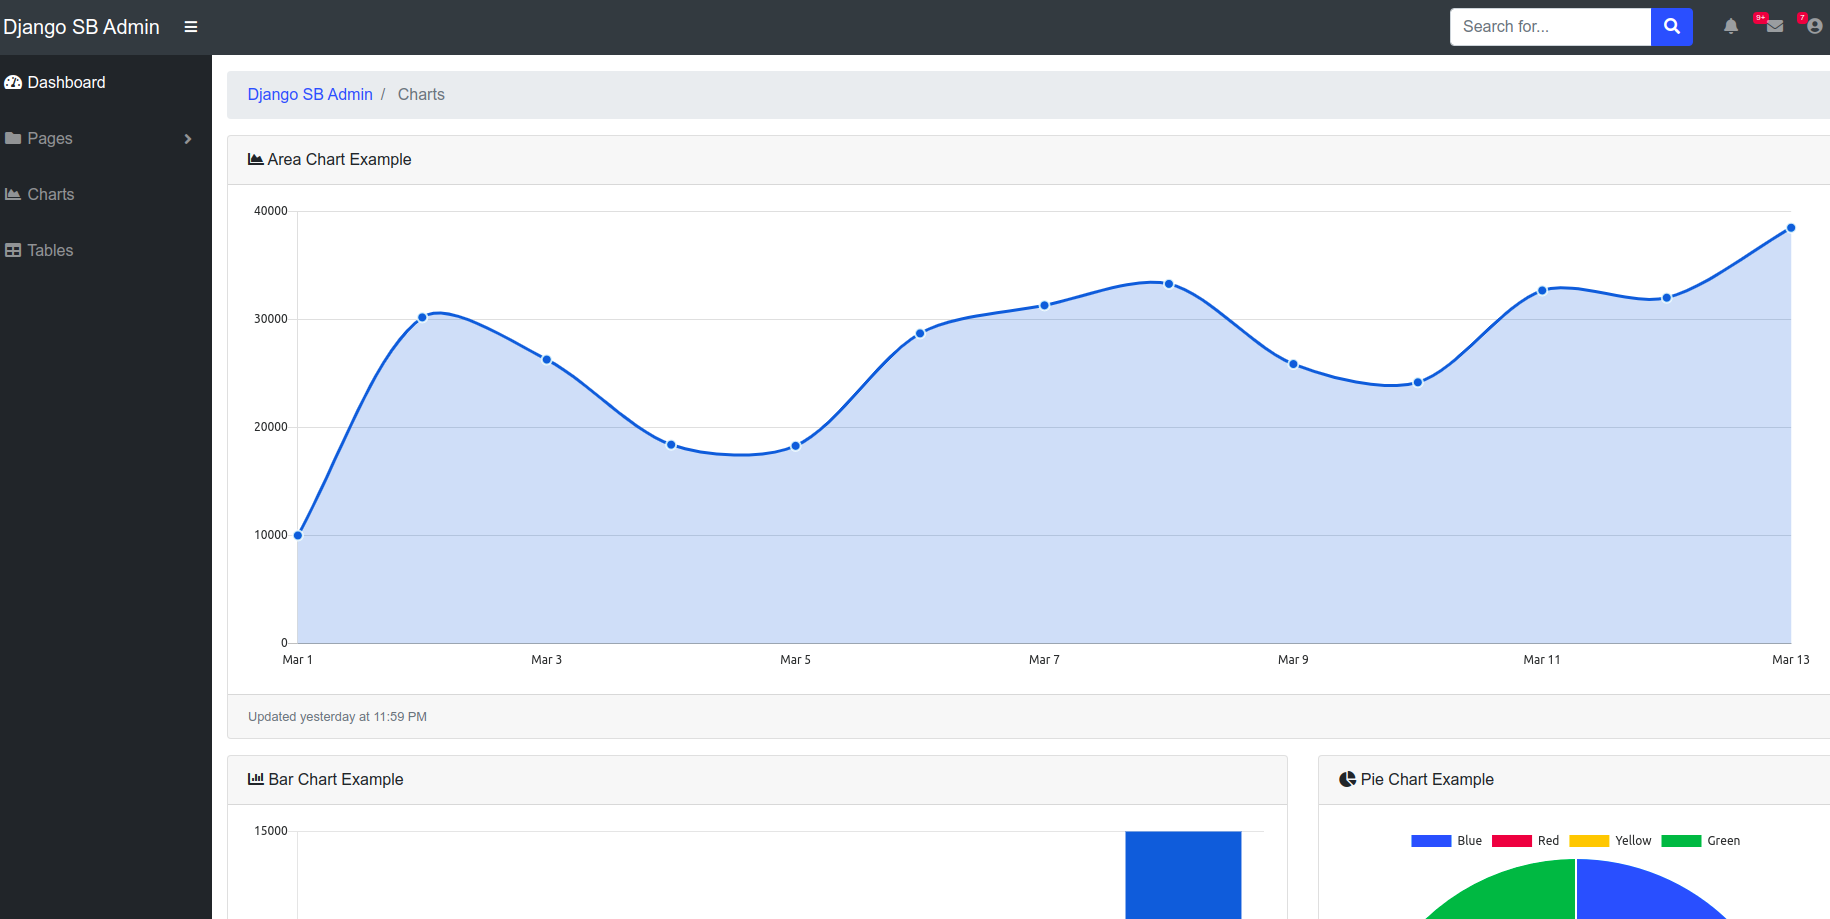The height and width of the screenshot is (919, 1830).
Task: Click the Mar 5 data point on the area chart
Action: 796,446
